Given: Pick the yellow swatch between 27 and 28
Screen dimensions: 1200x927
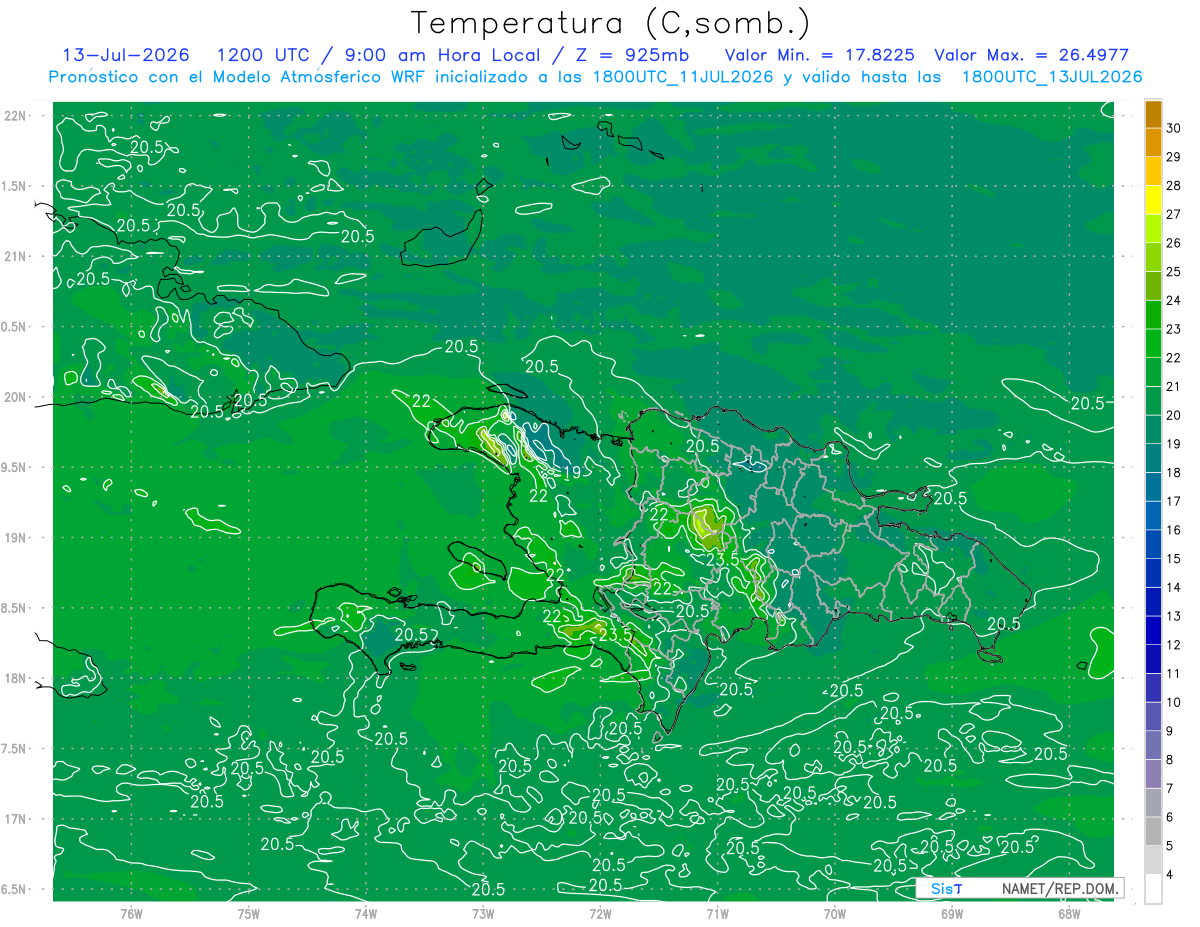Looking at the screenshot, I should coord(1153,201).
